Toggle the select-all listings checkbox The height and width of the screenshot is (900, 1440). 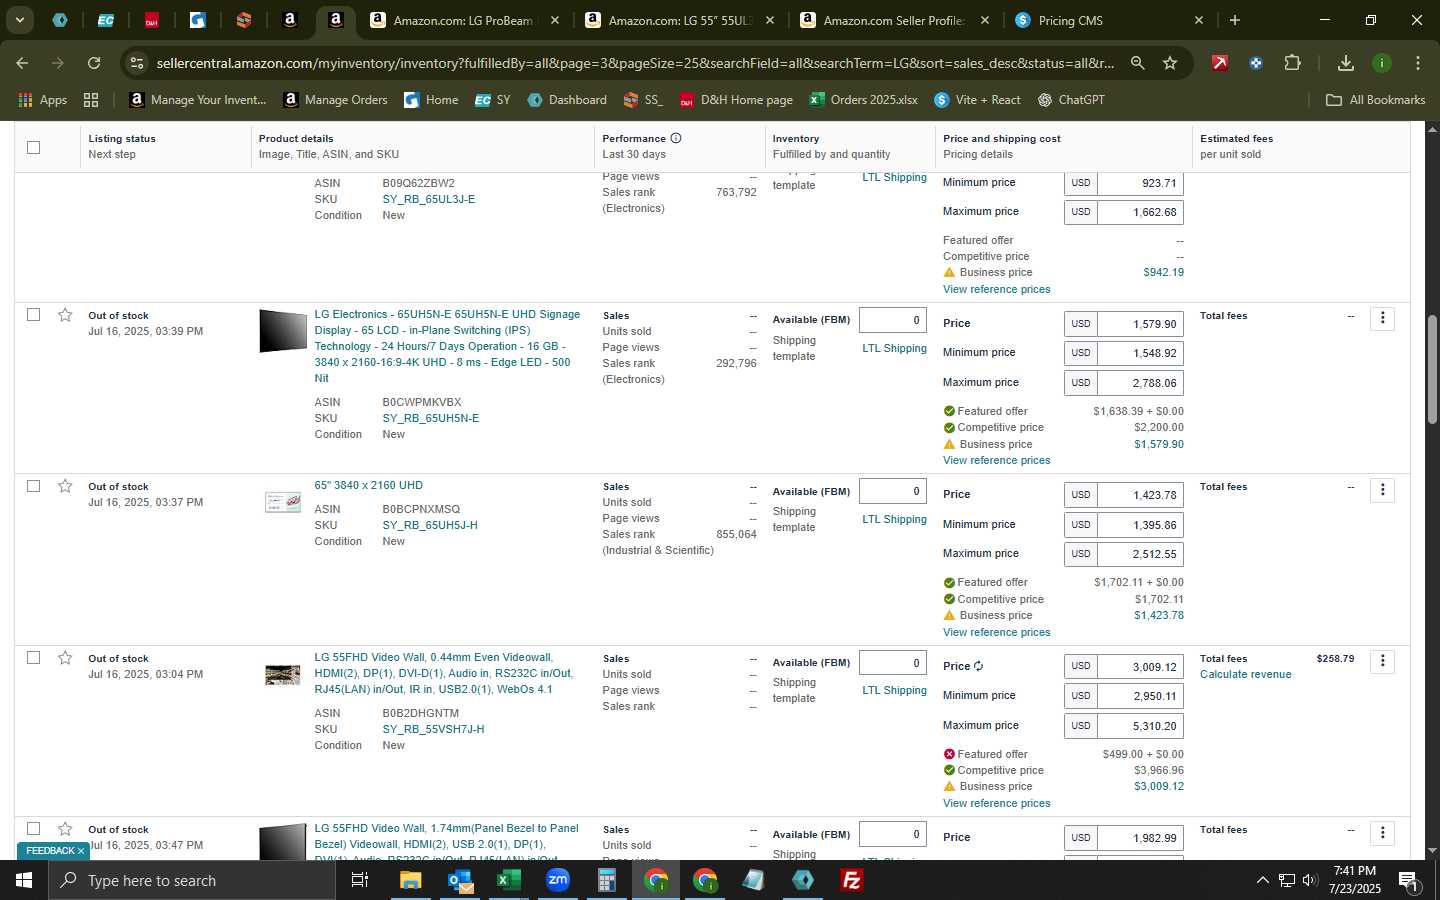tap(33, 147)
